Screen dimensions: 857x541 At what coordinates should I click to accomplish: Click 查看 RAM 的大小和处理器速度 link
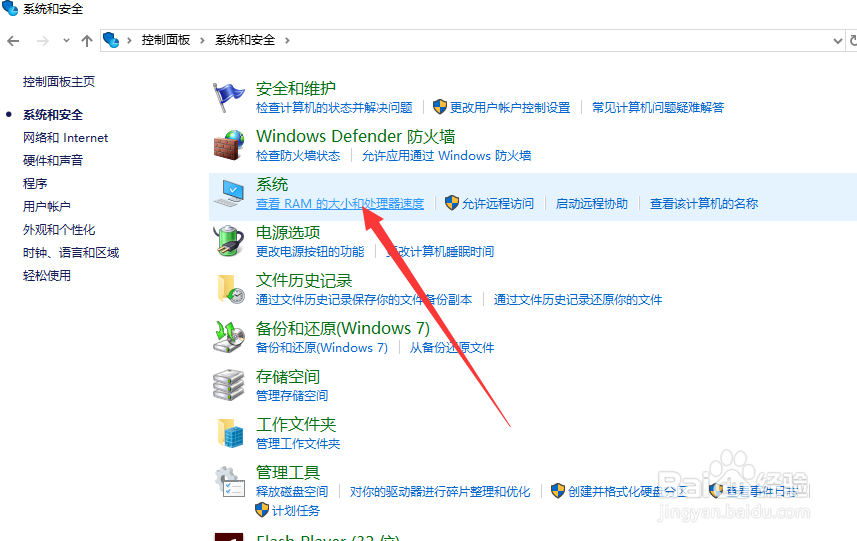click(x=340, y=204)
